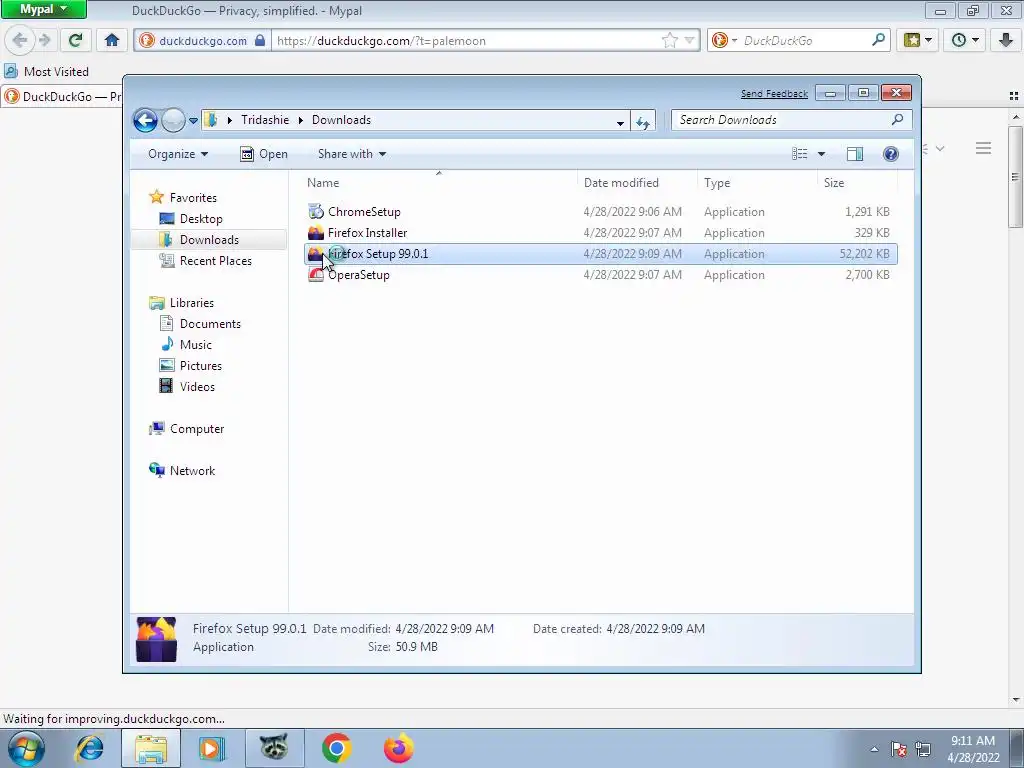Reload the page in Mypal
This screenshot has width=1024, height=768.
(76, 40)
